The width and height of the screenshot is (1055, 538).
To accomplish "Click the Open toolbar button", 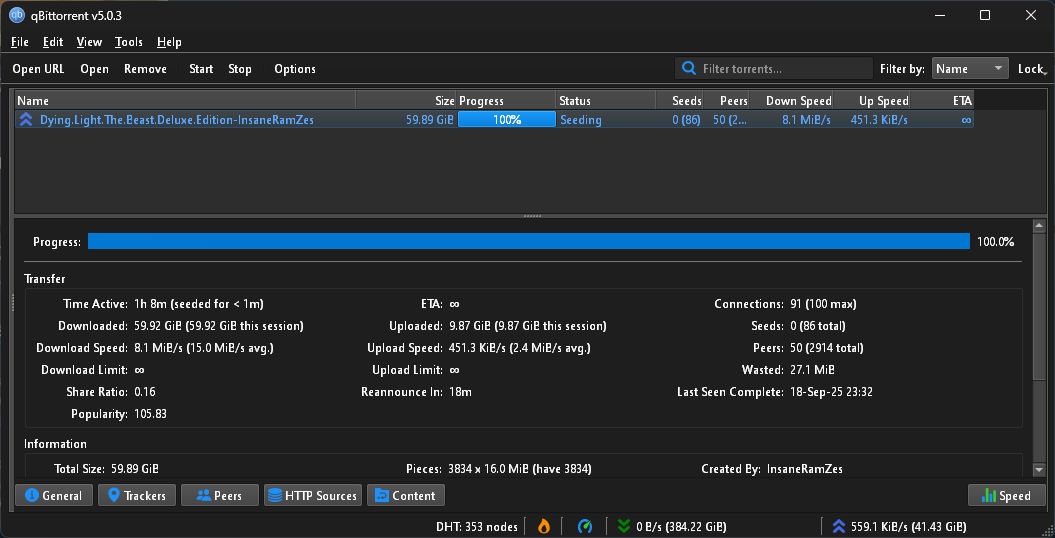I will point(95,69).
